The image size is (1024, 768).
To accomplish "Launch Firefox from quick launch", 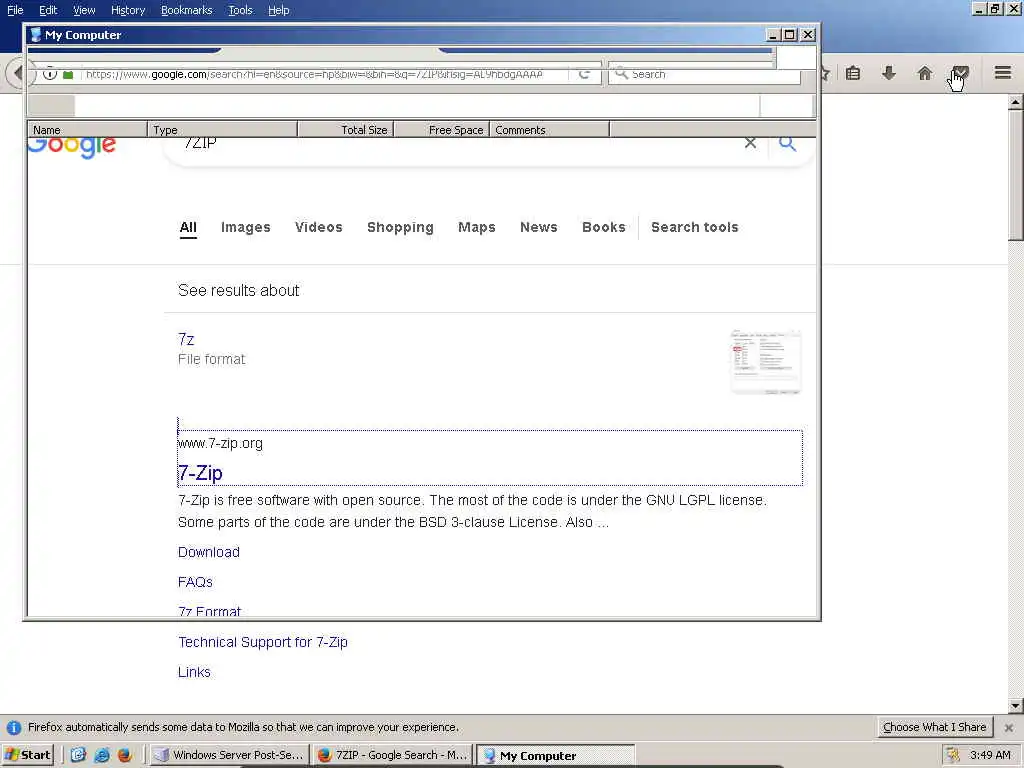I will 125,755.
